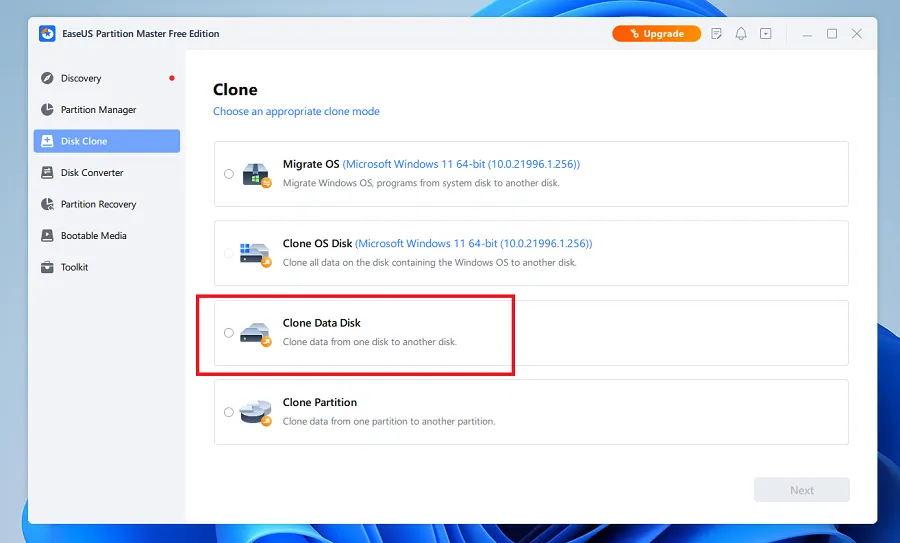
Task: Open the Discovery section
Action: click(107, 78)
